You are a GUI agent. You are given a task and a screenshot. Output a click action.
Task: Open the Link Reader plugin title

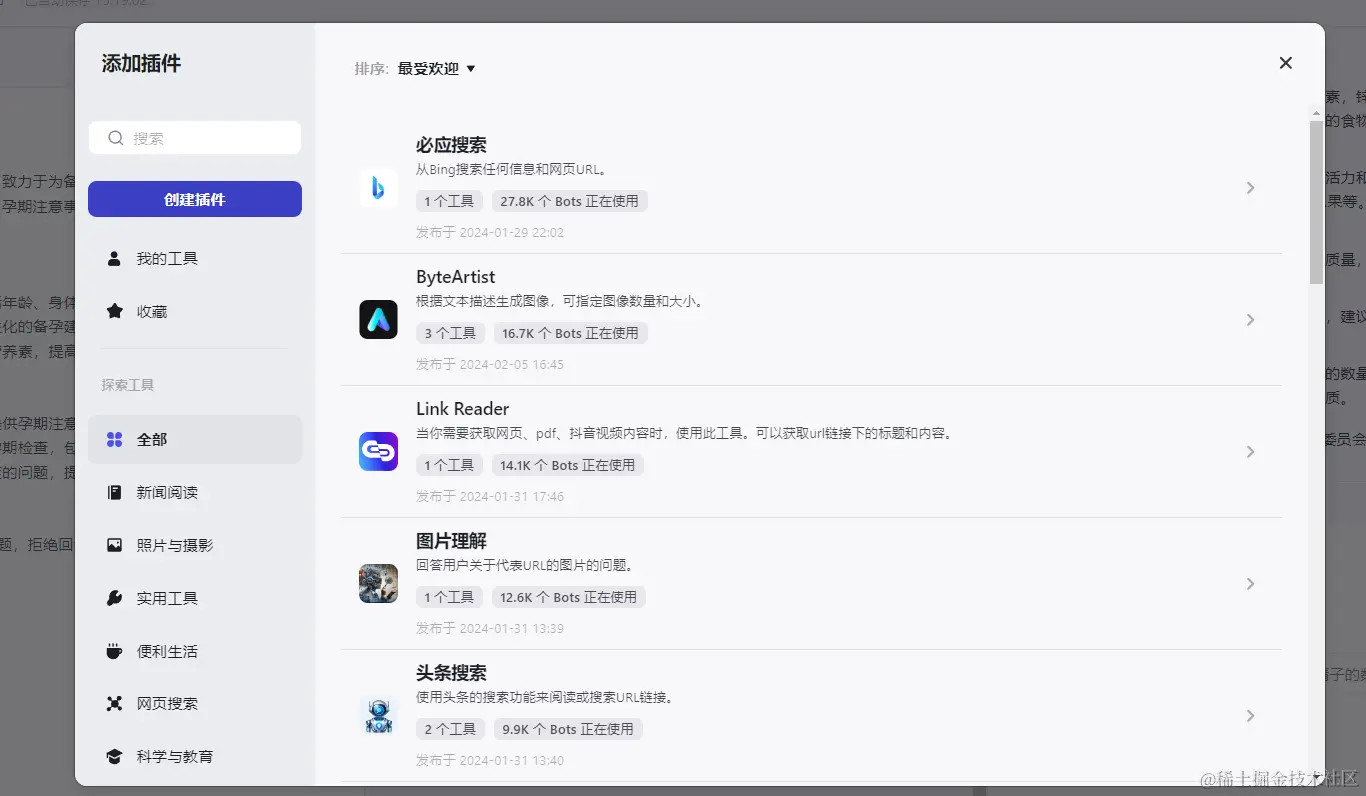tap(463, 409)
